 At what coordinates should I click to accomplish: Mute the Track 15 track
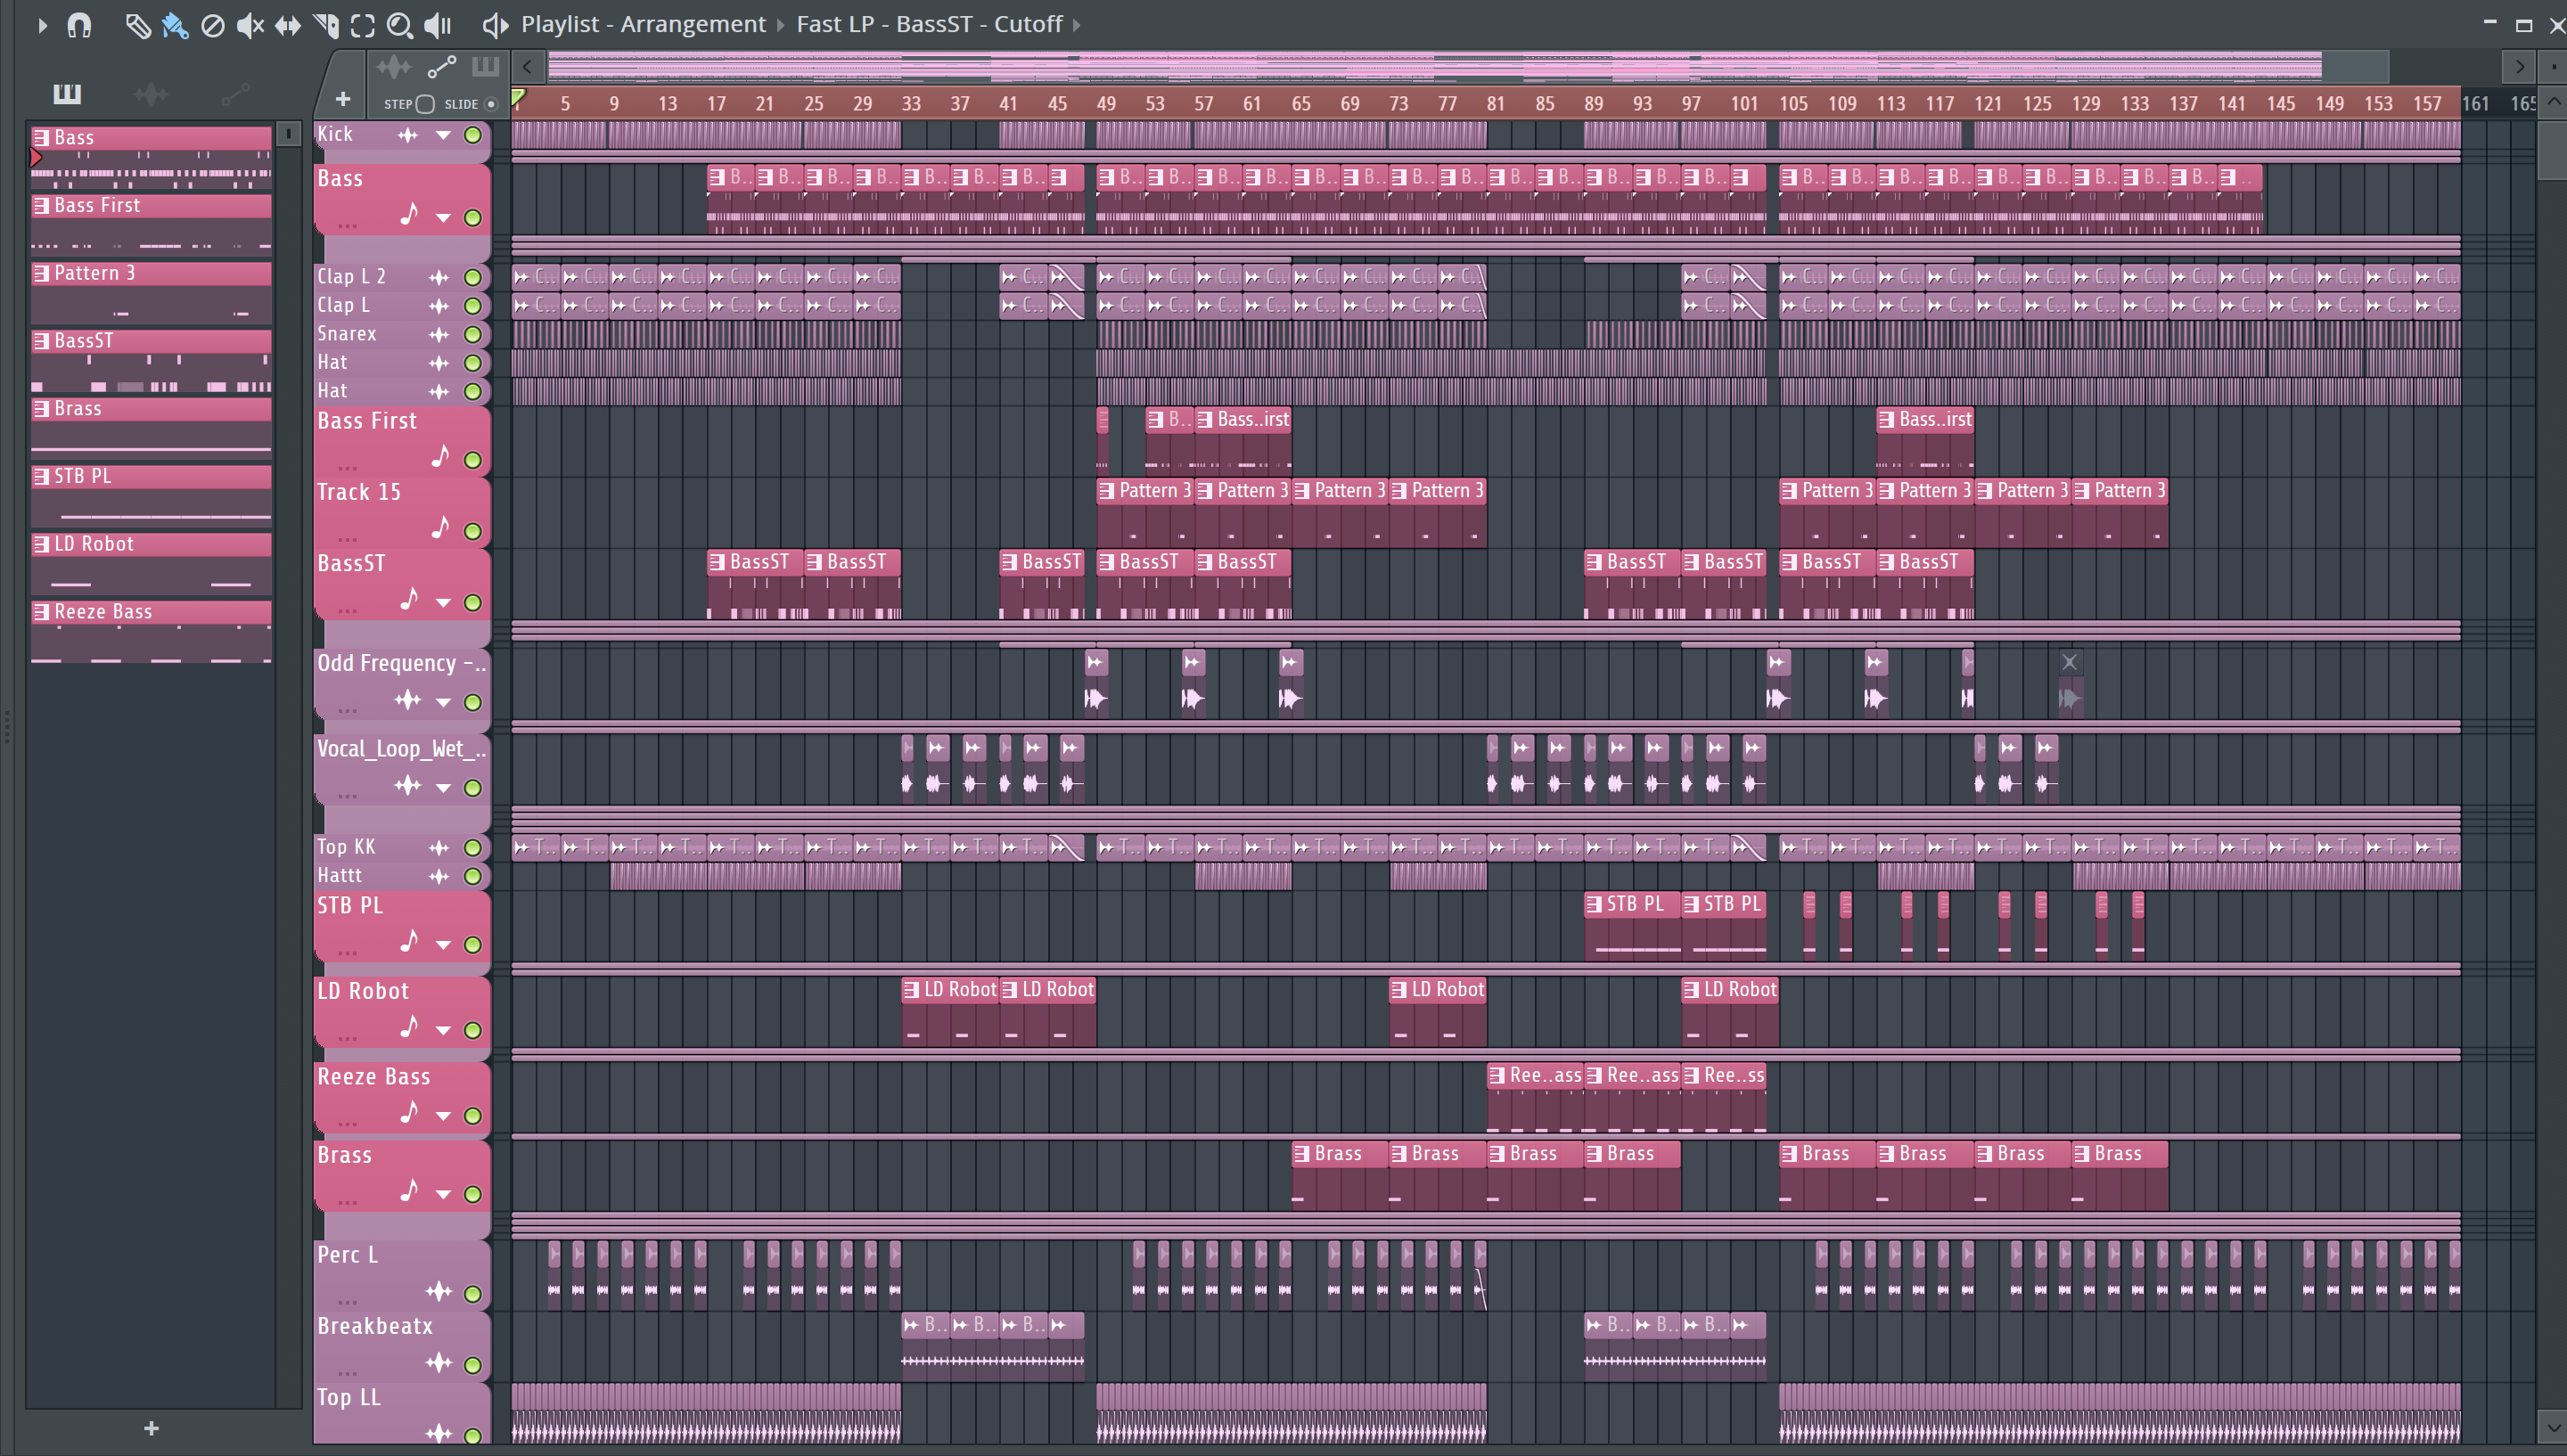coord(473,532)
